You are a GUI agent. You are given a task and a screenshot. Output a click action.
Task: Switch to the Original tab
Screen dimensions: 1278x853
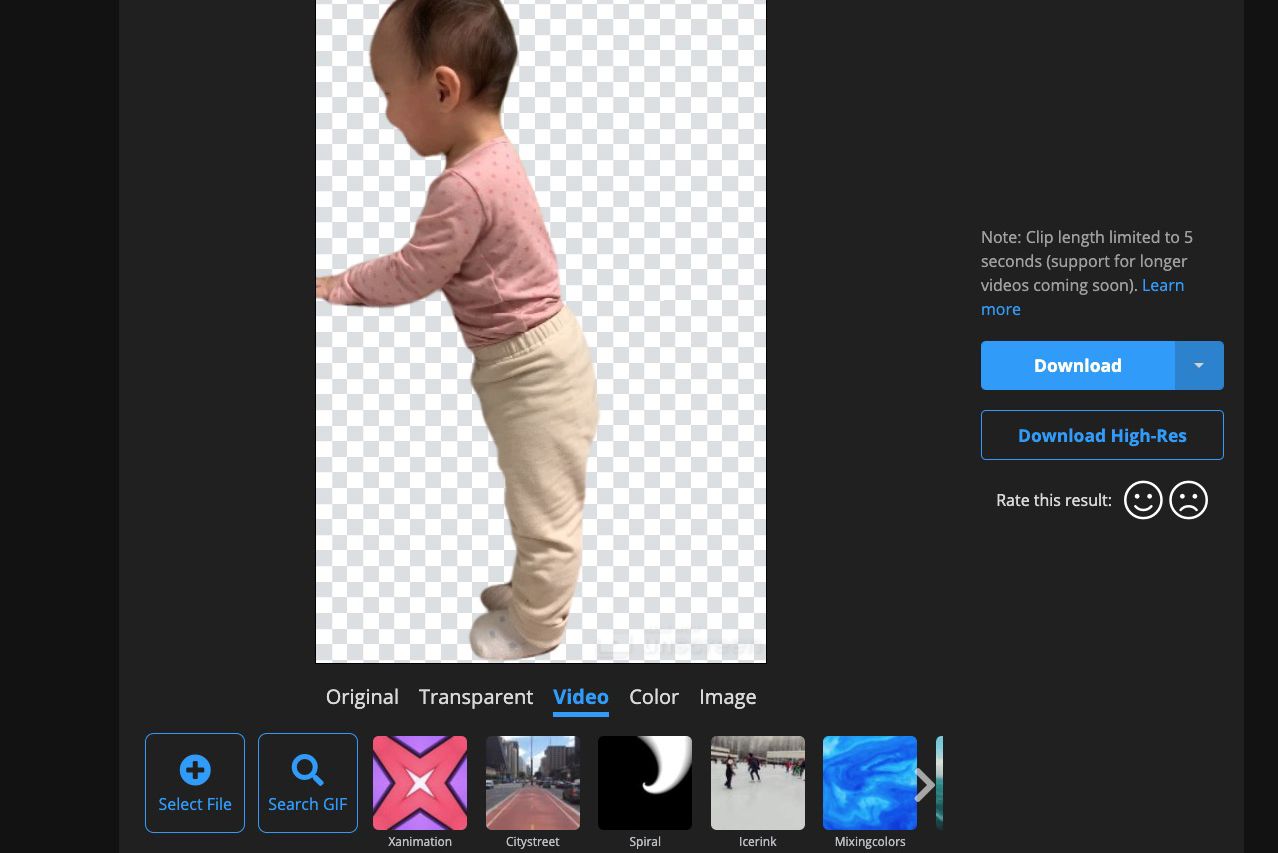[362, 697]
